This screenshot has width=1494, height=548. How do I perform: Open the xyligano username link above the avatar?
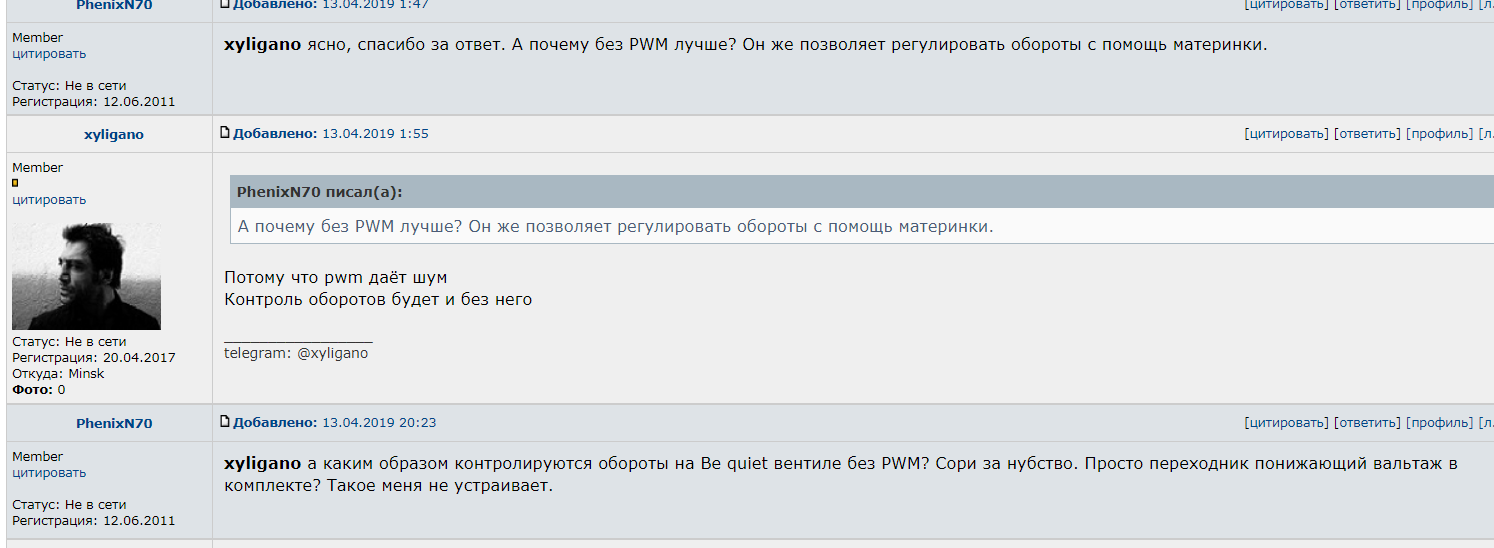114,135
